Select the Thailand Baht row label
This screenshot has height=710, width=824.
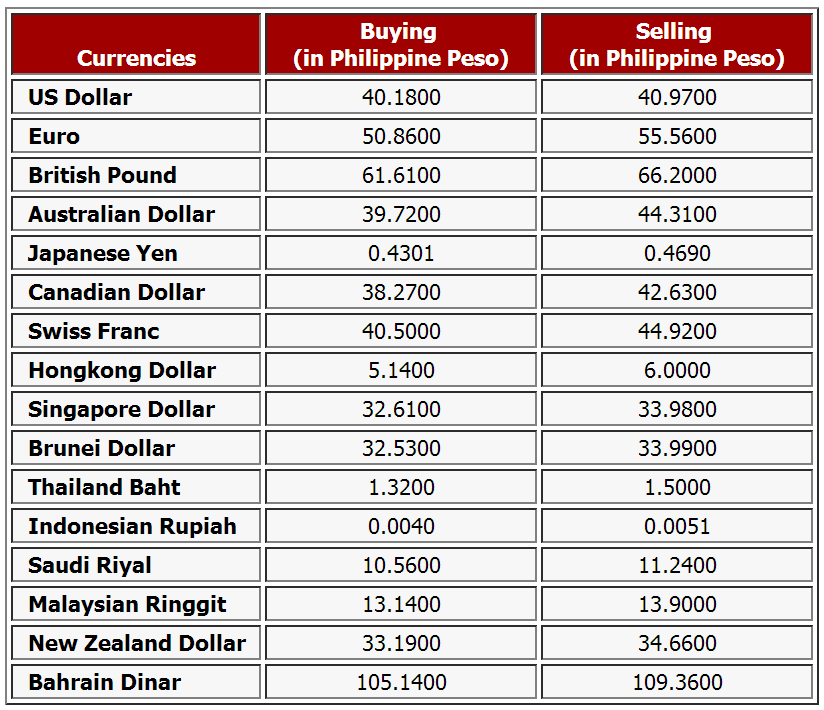coord(104,487)
